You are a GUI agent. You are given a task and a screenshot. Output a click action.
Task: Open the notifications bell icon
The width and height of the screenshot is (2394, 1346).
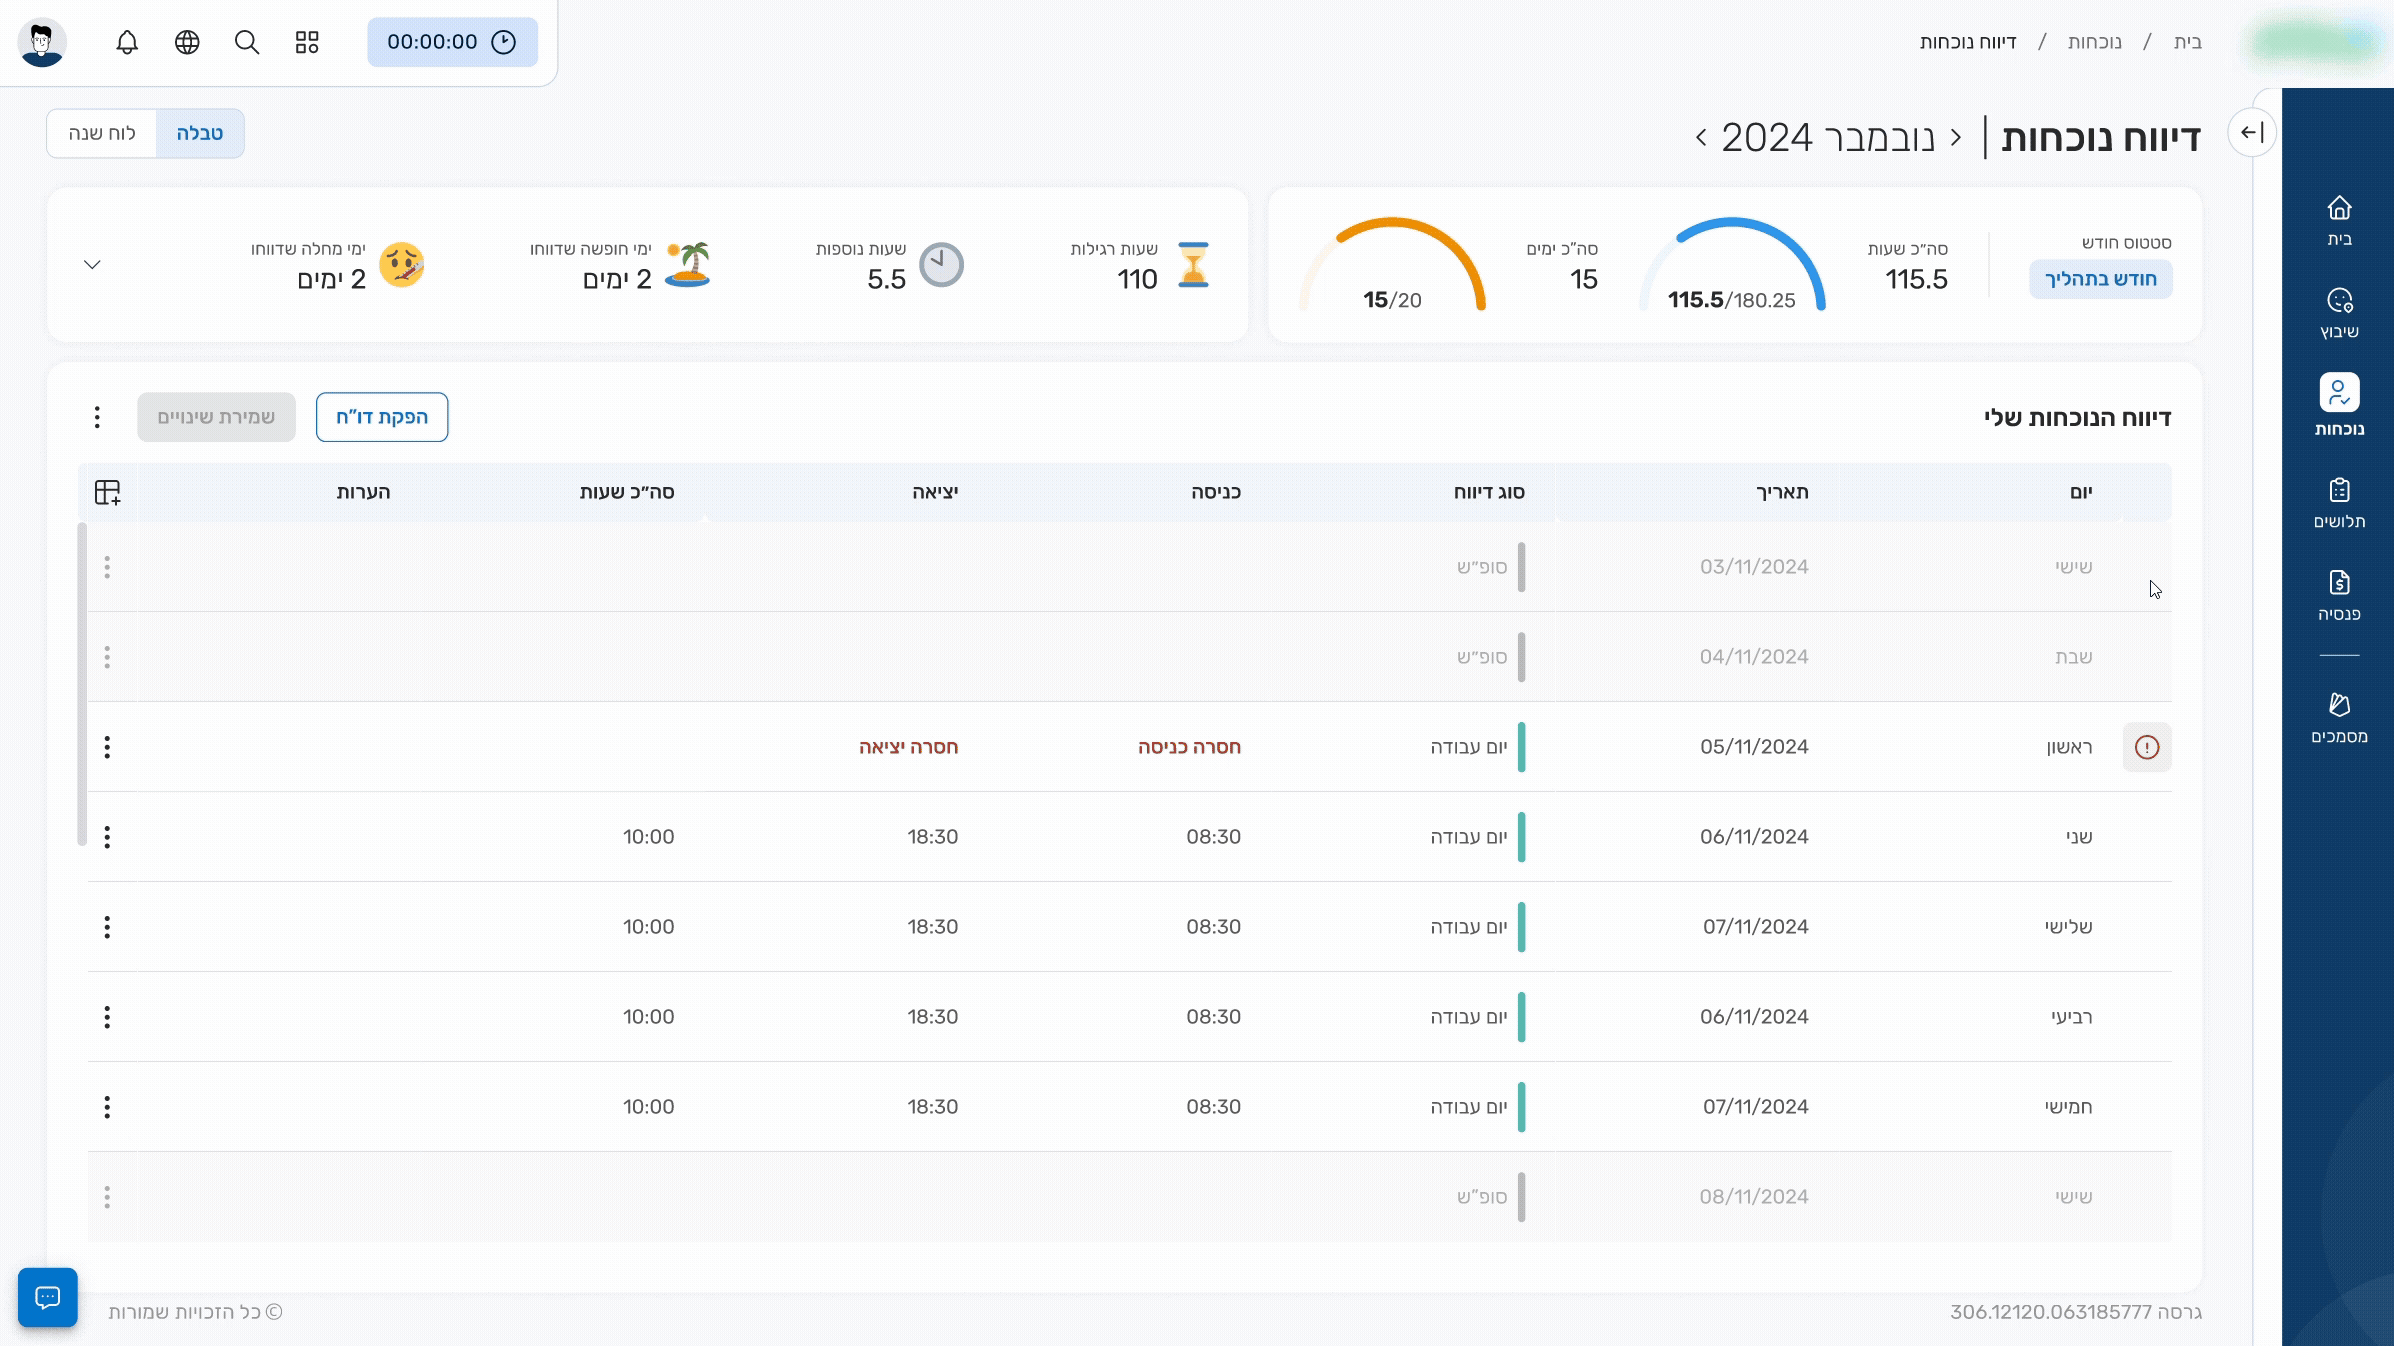coord(127,42)
